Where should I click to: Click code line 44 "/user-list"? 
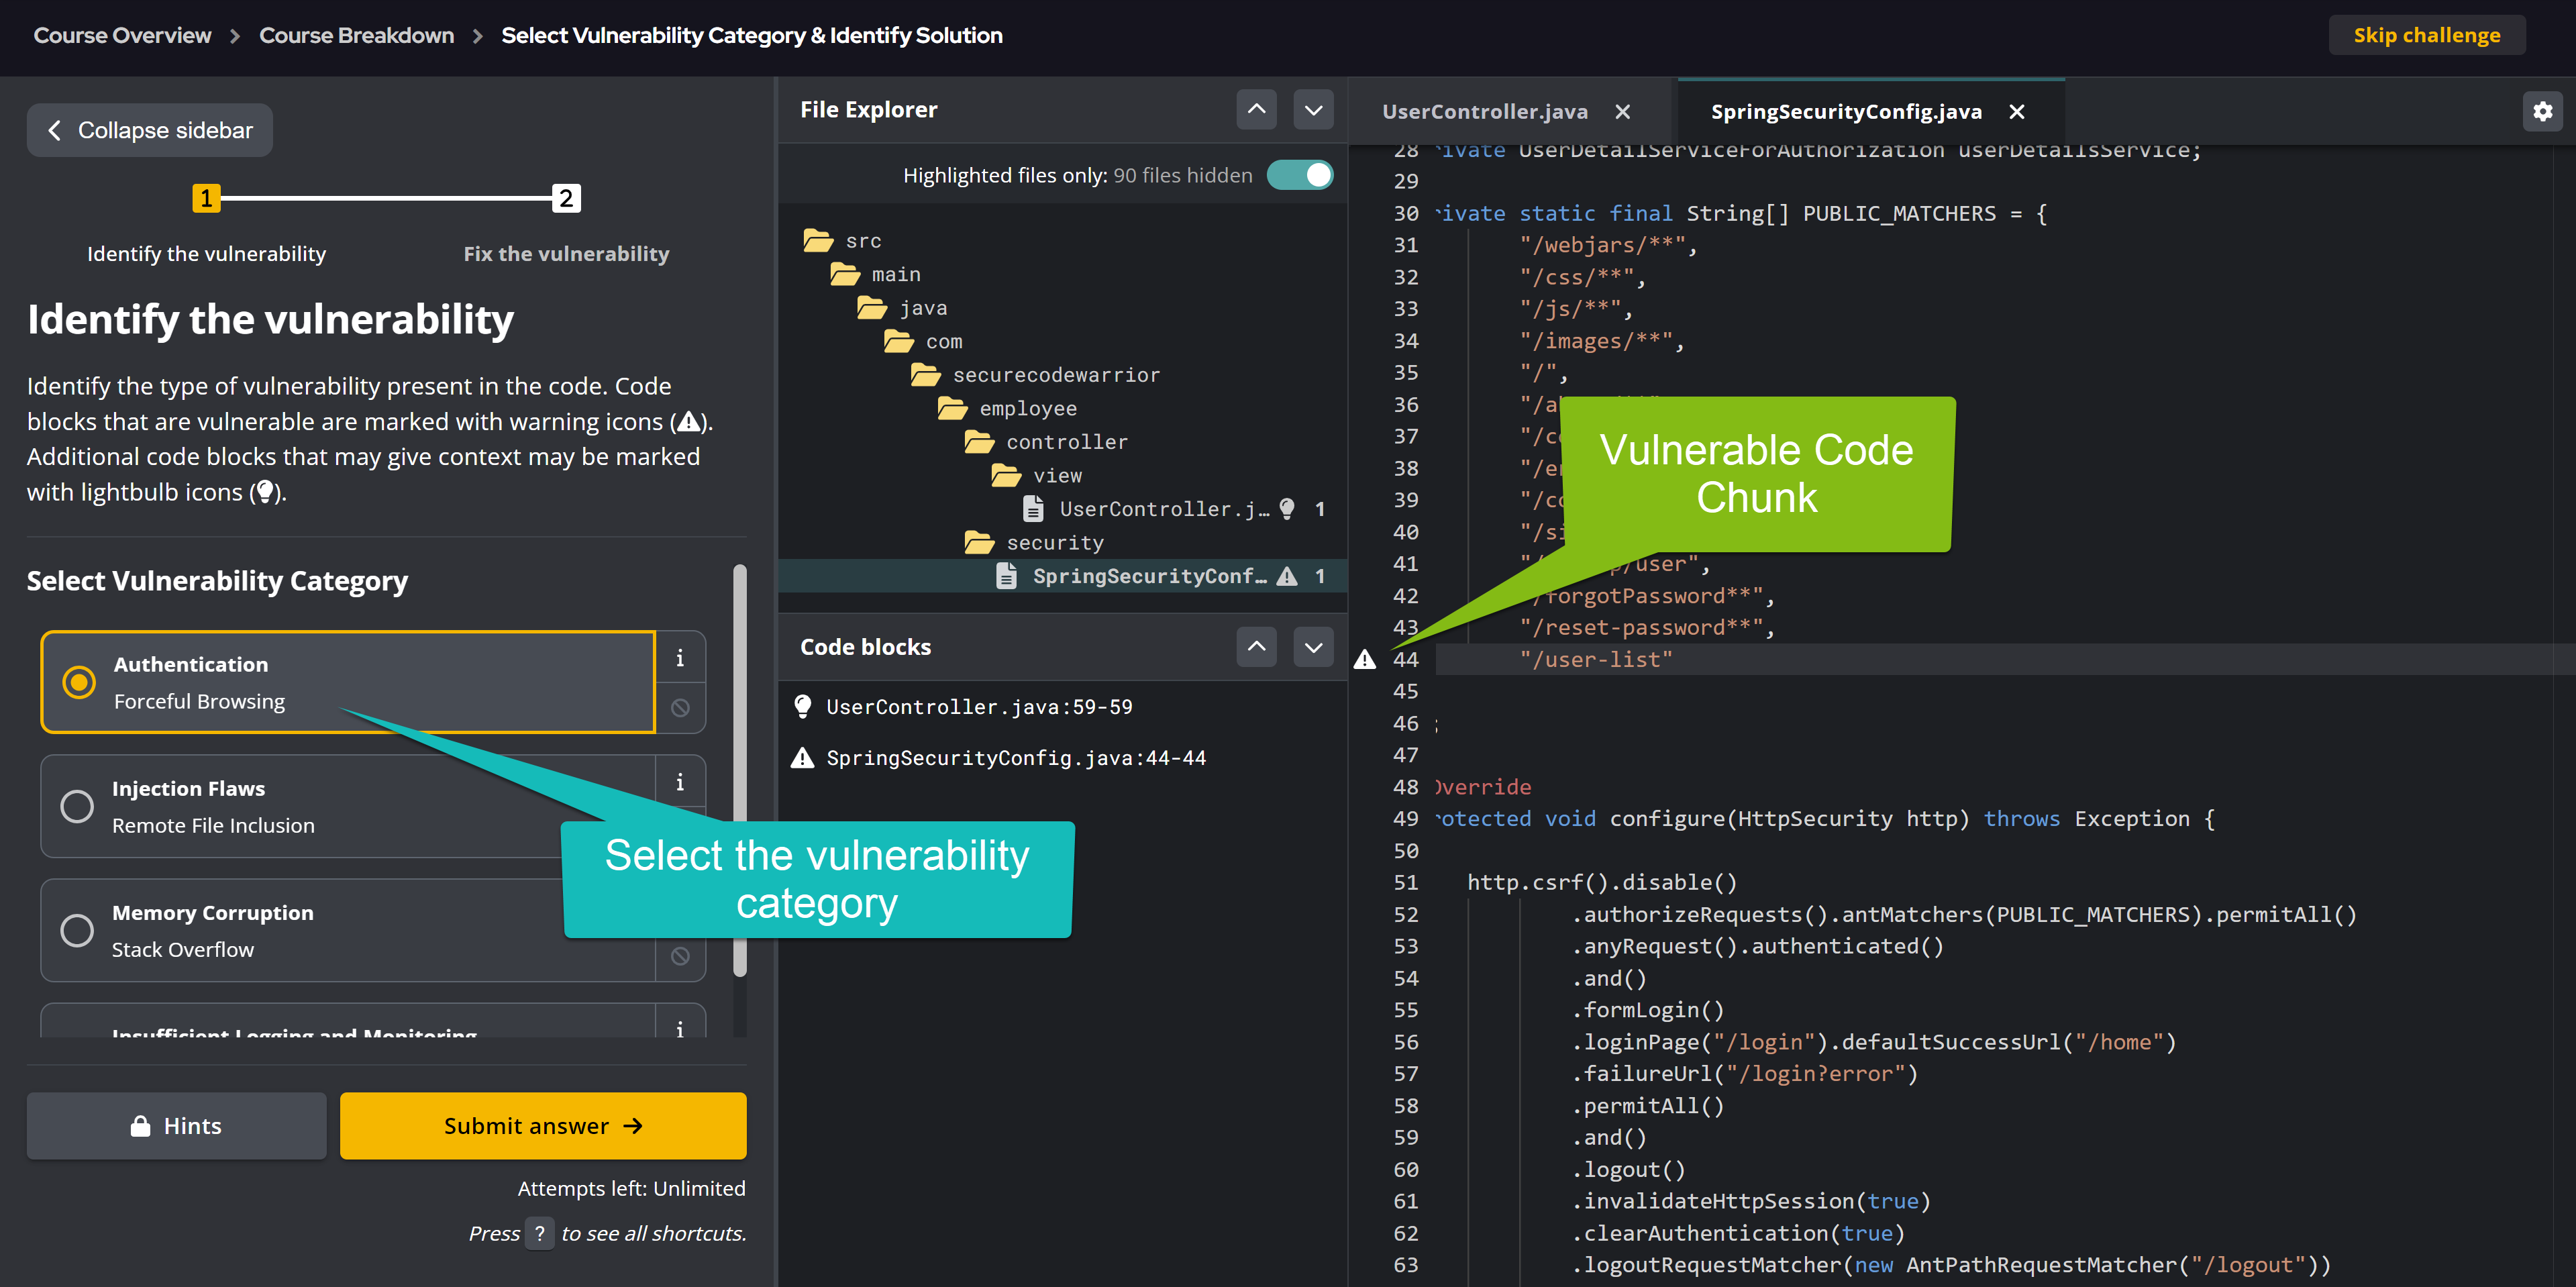[1596, 659]
